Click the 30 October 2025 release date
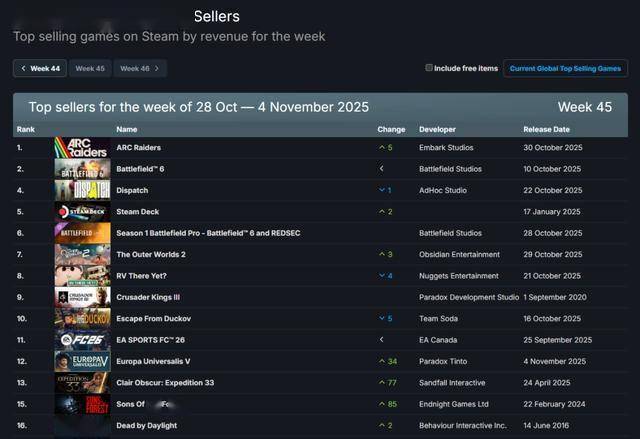This screenshot has width=640, height=439. (x=553, y=148)
